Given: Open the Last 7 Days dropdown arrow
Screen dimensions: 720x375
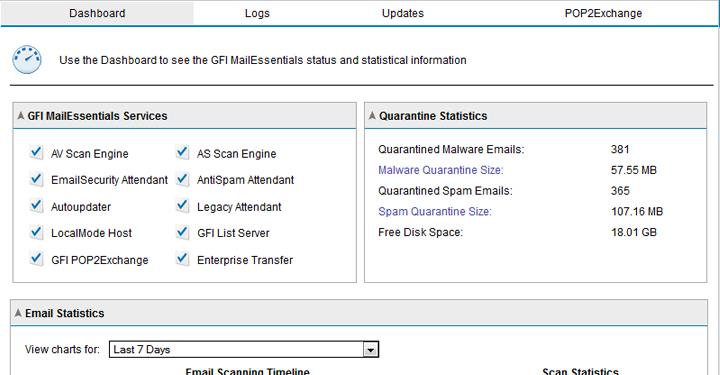Looking at the screenshot, I should click(x=371, y=350).
